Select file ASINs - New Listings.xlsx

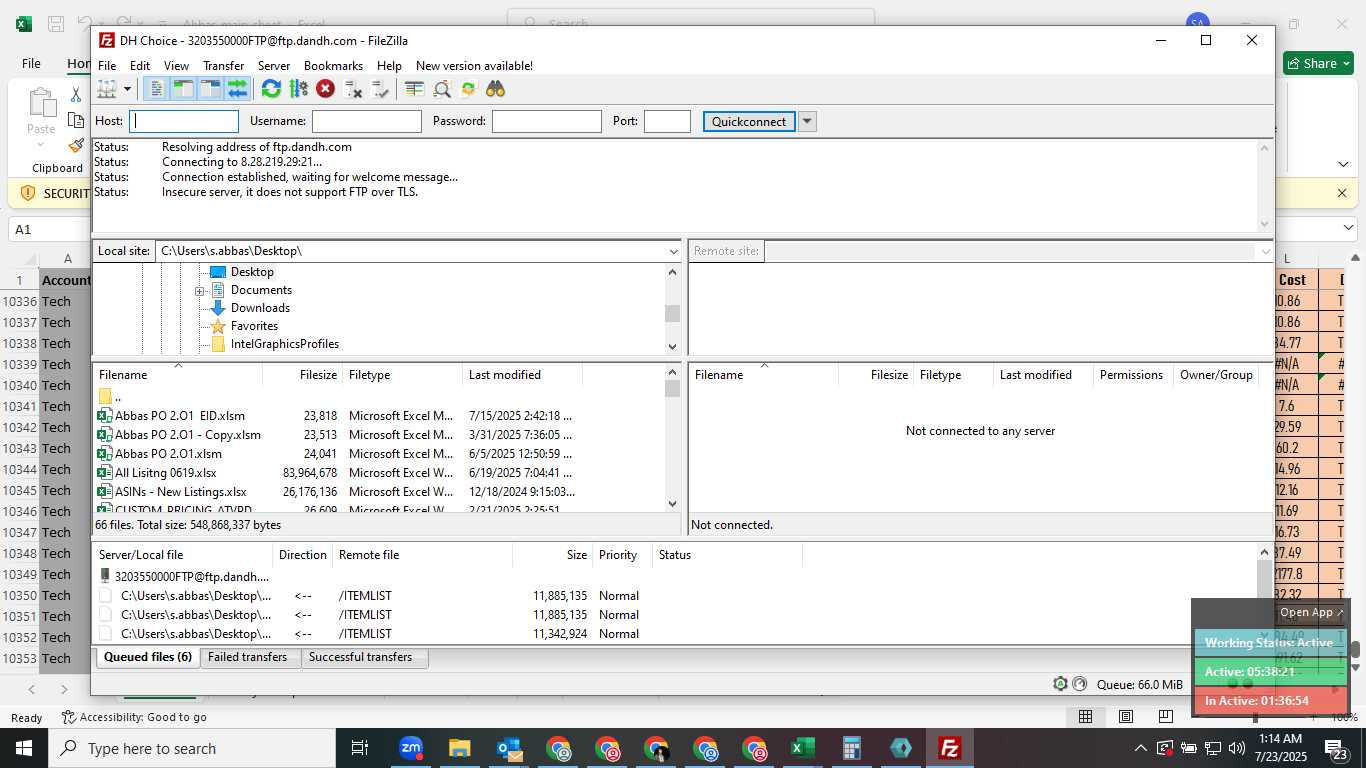(x=180, y=492)
